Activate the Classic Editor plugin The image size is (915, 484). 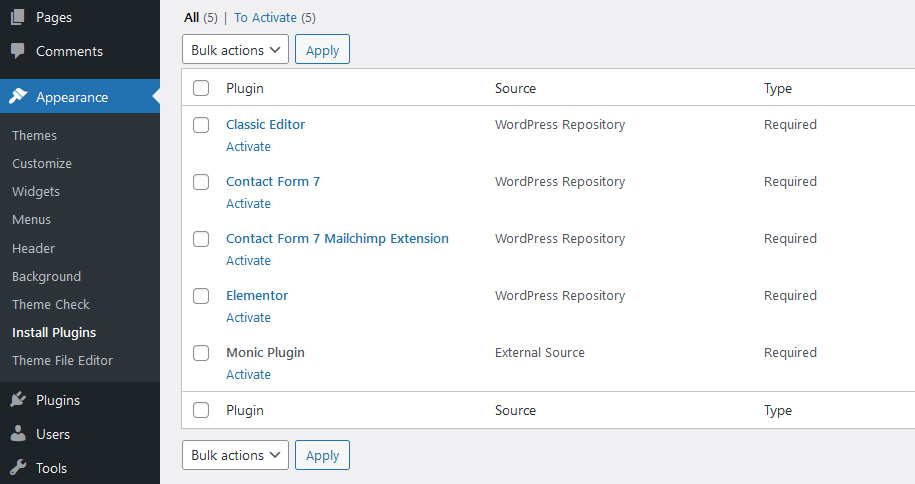(x=249, y=147)
